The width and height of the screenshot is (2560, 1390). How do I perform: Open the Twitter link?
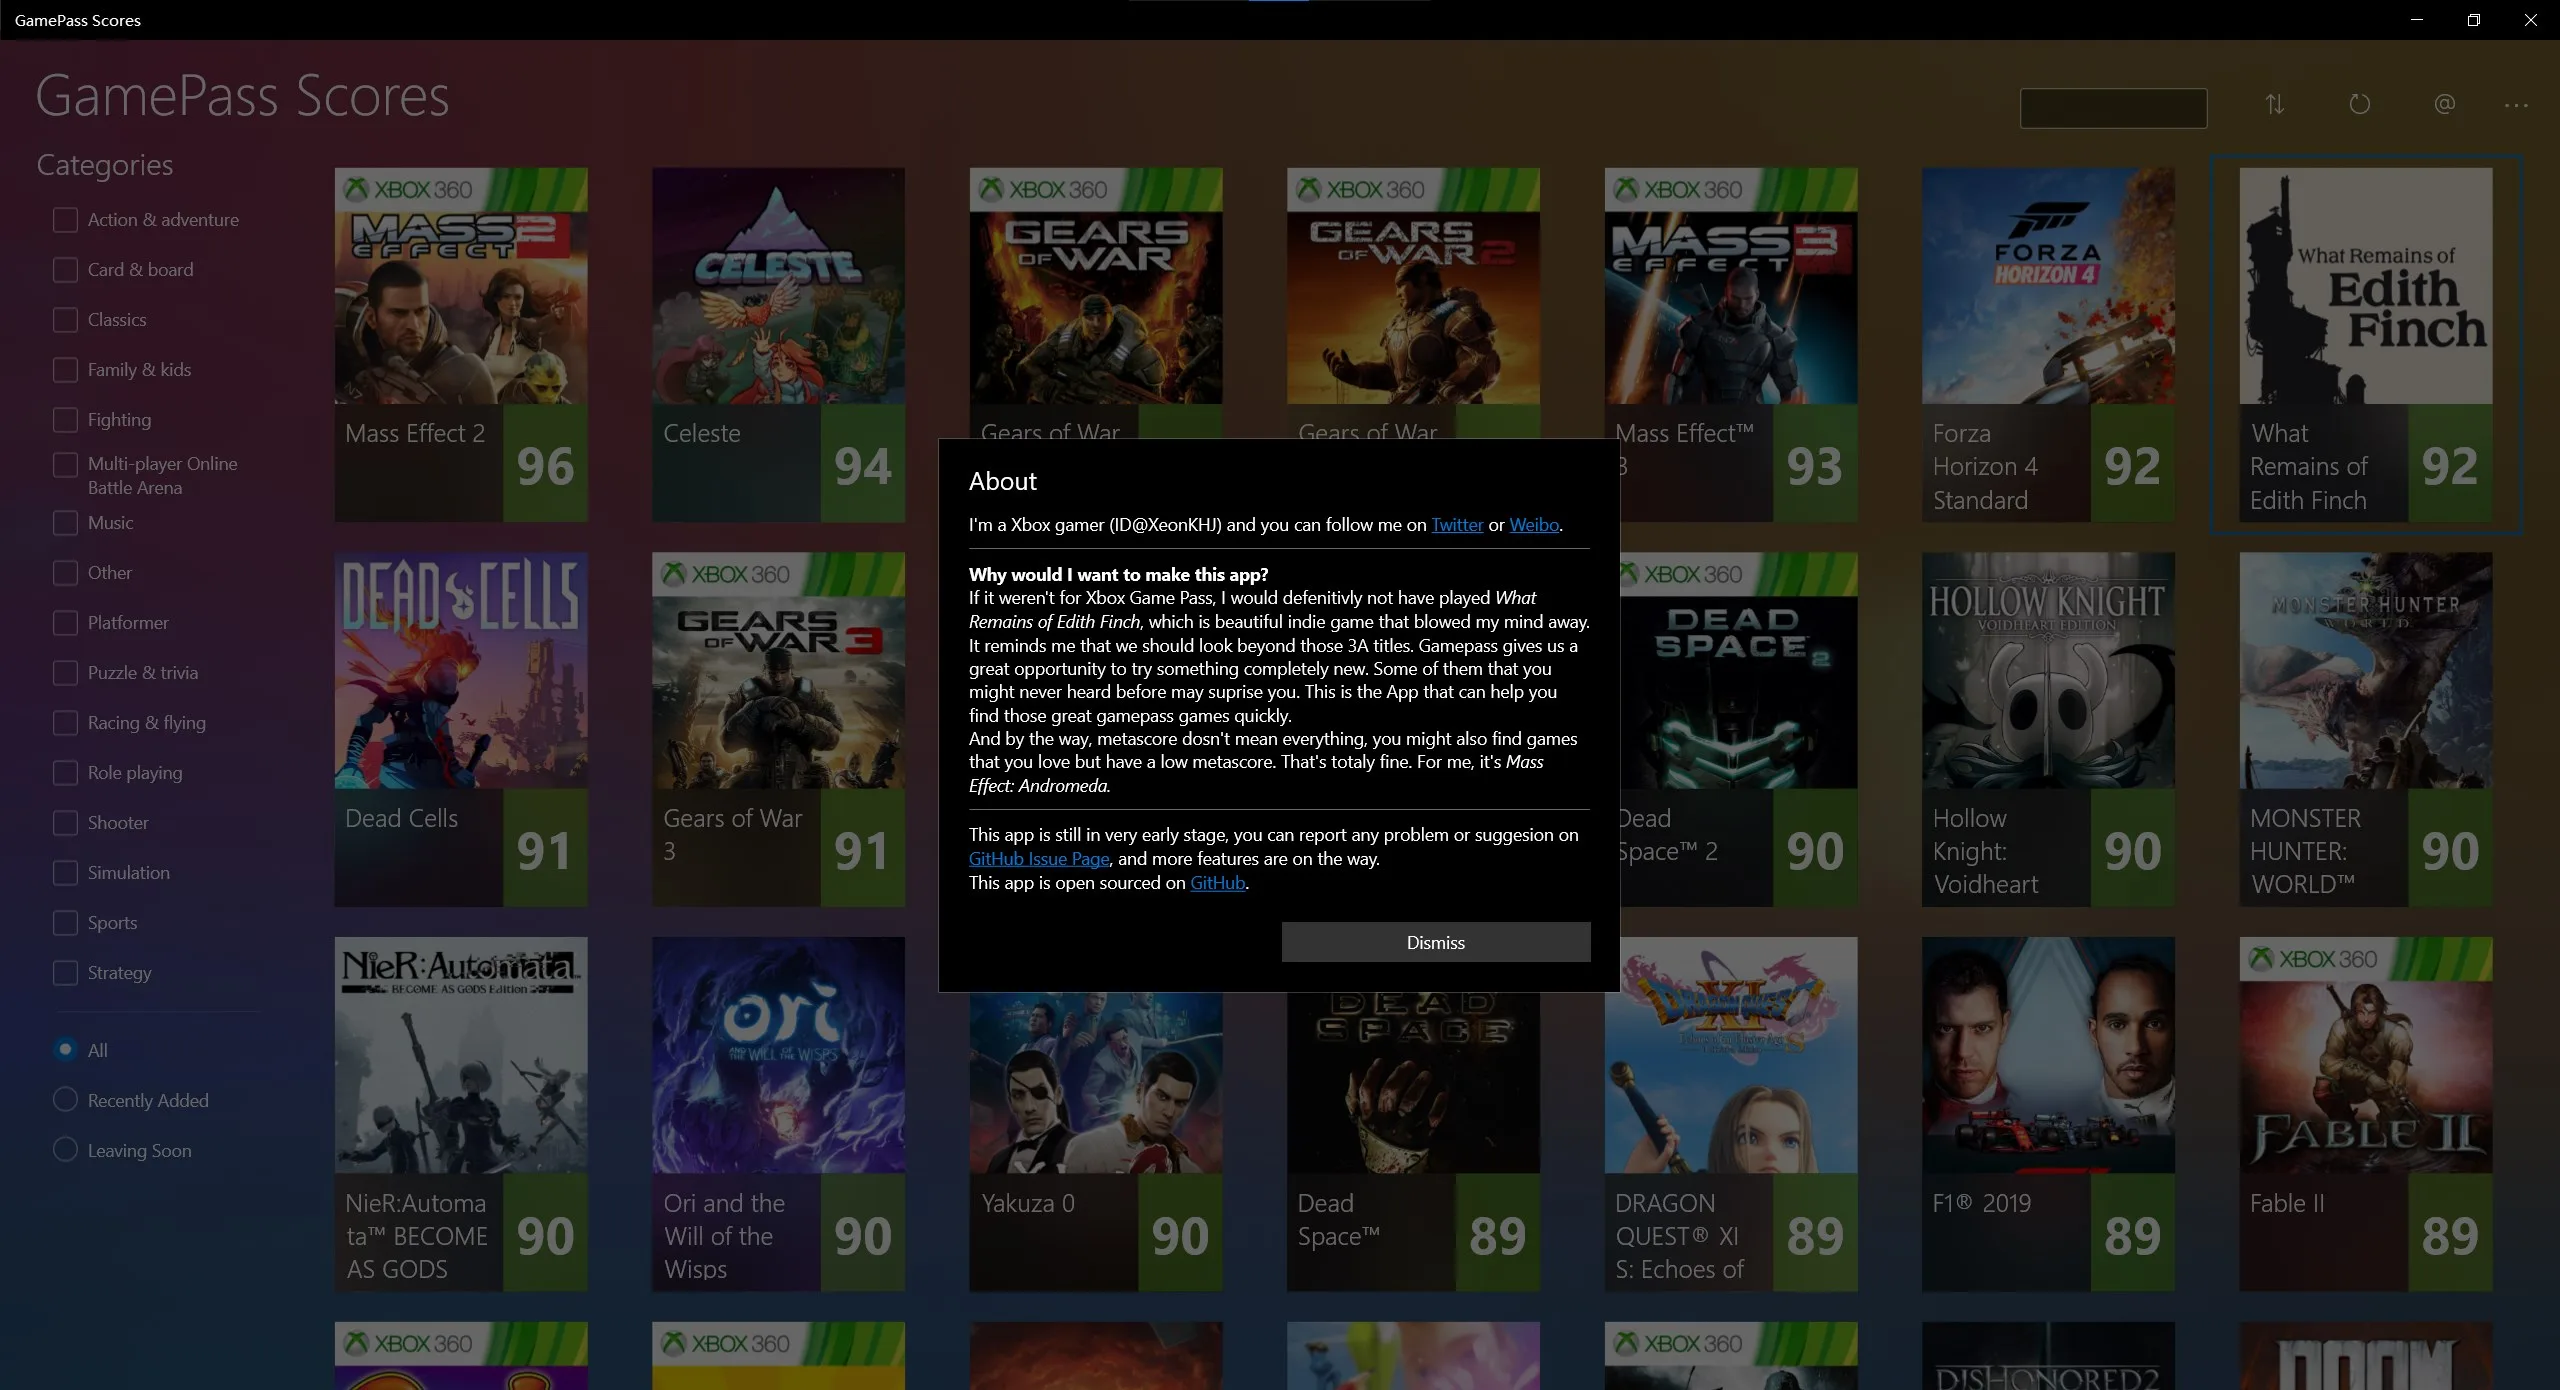coord(1457,525)
